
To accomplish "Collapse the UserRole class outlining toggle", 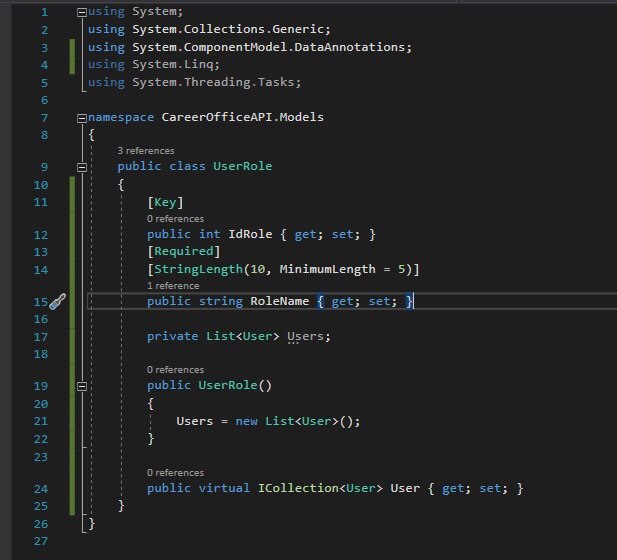I will point(81,167).
